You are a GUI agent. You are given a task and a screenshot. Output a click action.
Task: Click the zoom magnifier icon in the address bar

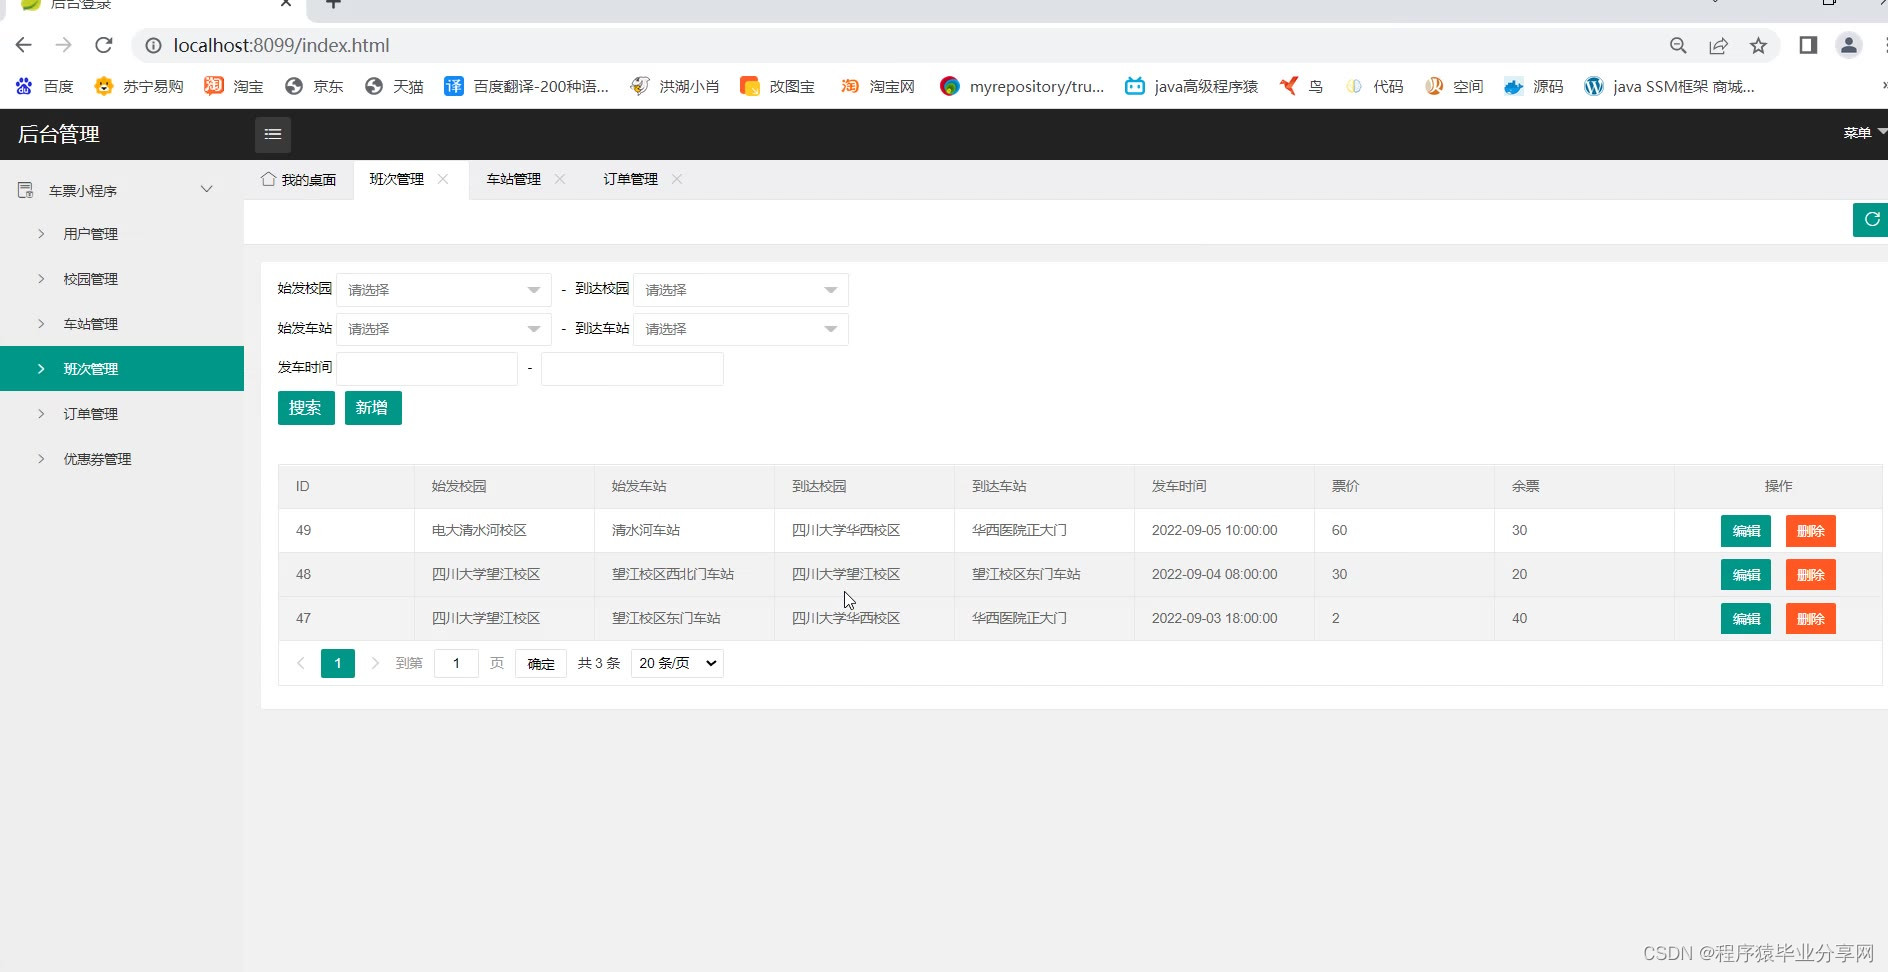tap(1678, 45)
